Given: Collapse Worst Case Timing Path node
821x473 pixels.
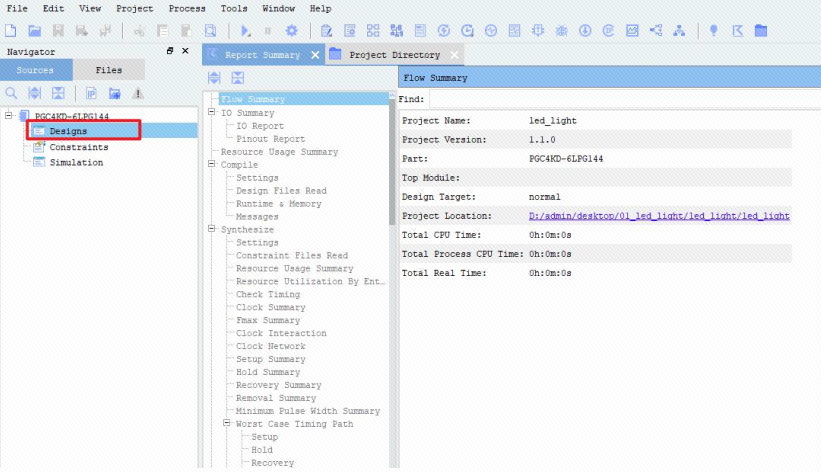Looking at the screenshot, I should 227,423.
